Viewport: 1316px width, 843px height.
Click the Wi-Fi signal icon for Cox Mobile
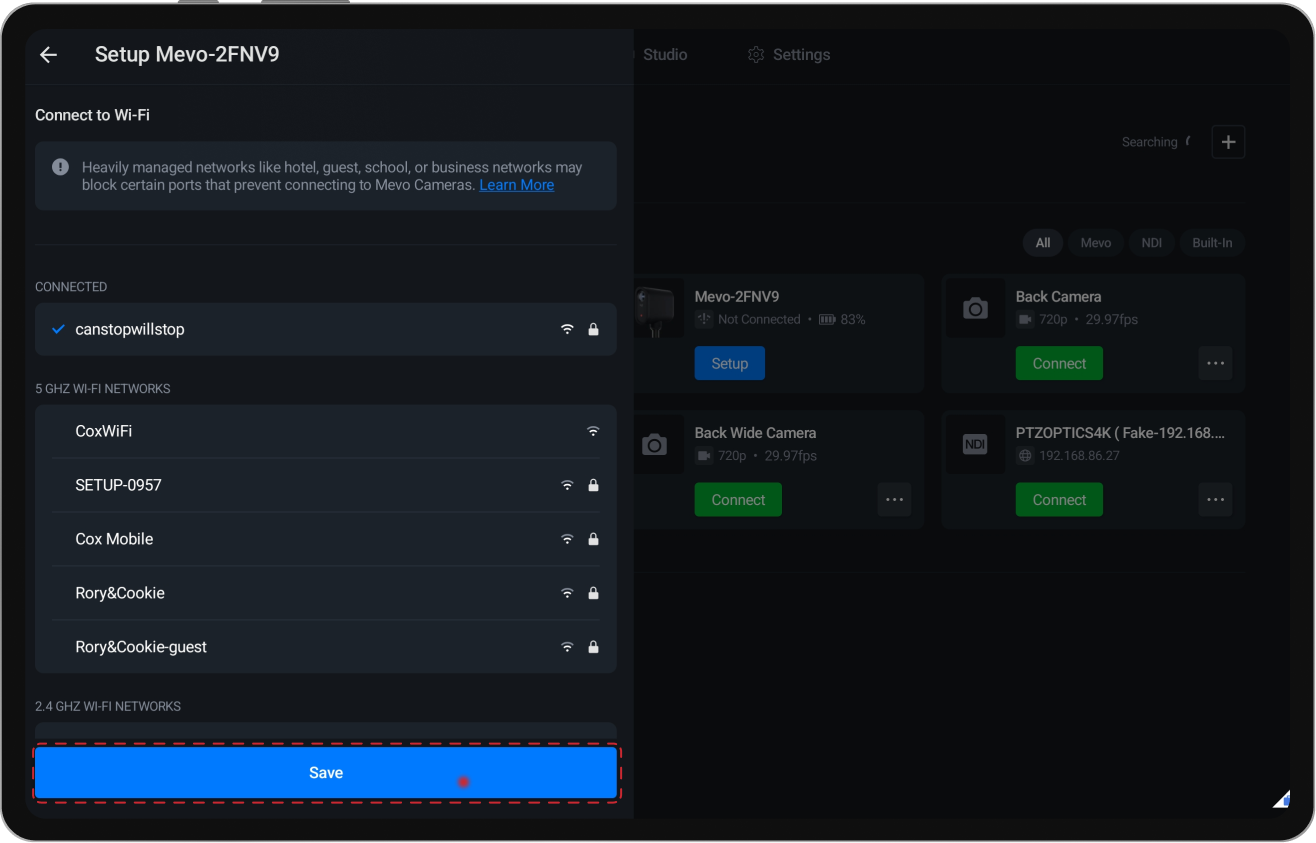pos(567,539)
